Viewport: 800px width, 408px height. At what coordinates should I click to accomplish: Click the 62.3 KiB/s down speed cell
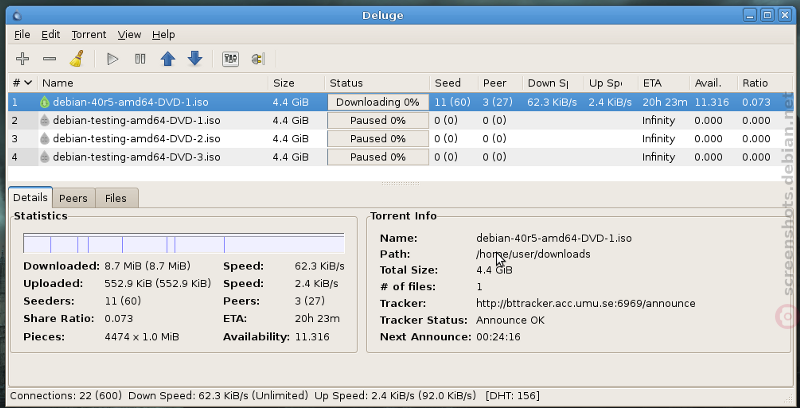click(552, 102)
